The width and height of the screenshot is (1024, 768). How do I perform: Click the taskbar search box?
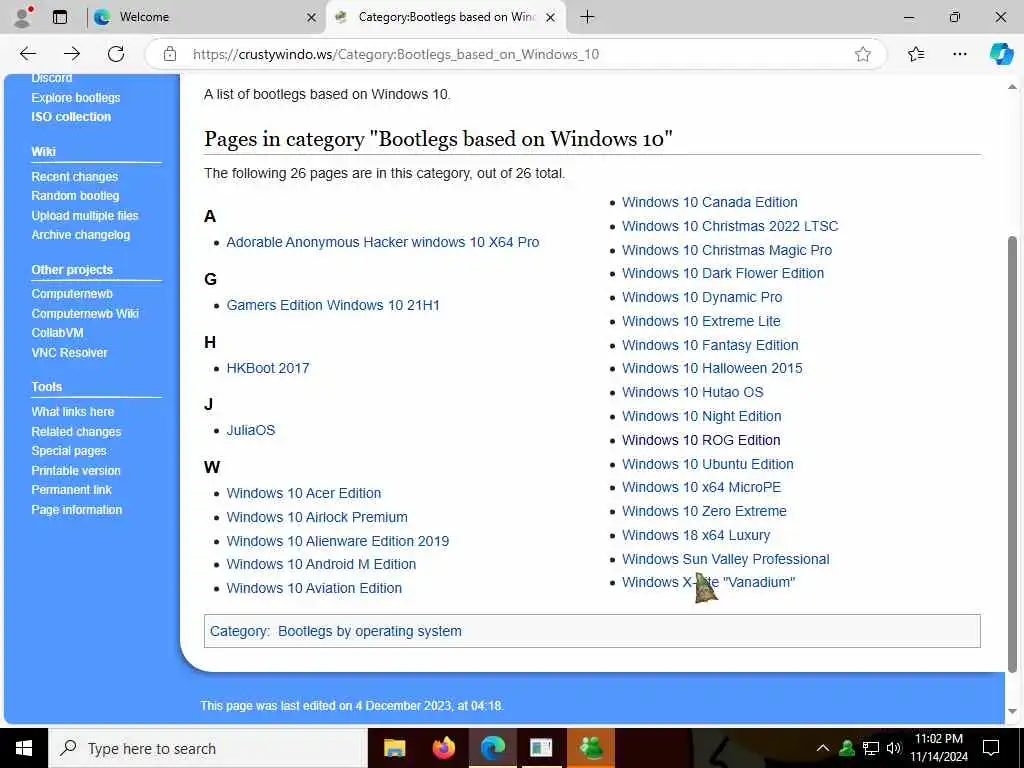[208, 748]
